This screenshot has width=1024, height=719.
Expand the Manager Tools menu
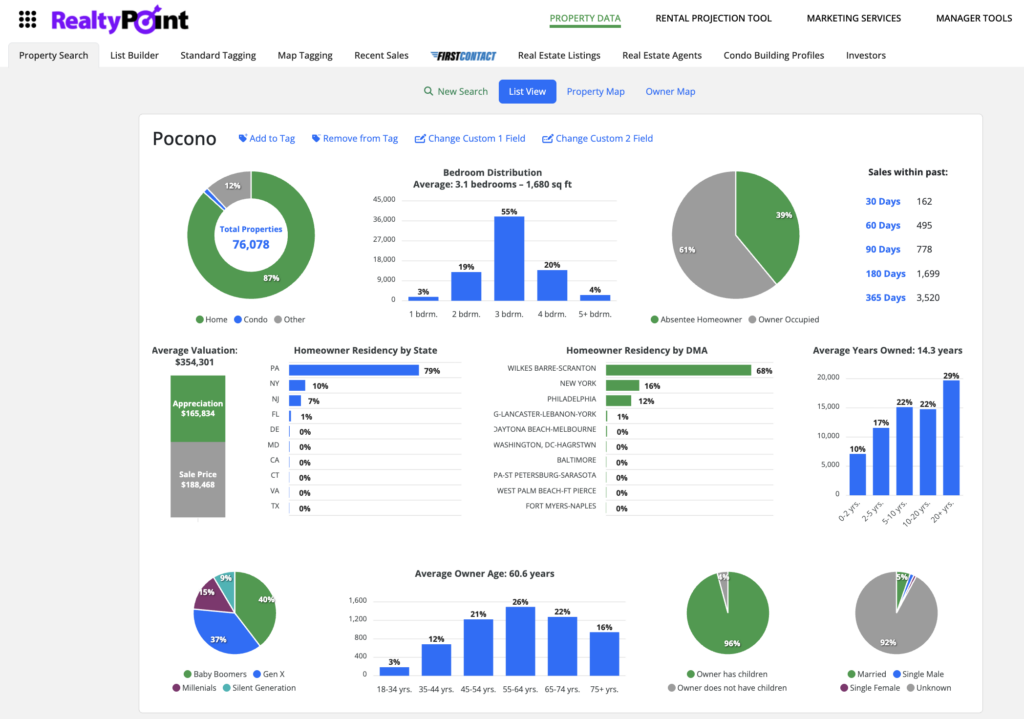(973, 18)
